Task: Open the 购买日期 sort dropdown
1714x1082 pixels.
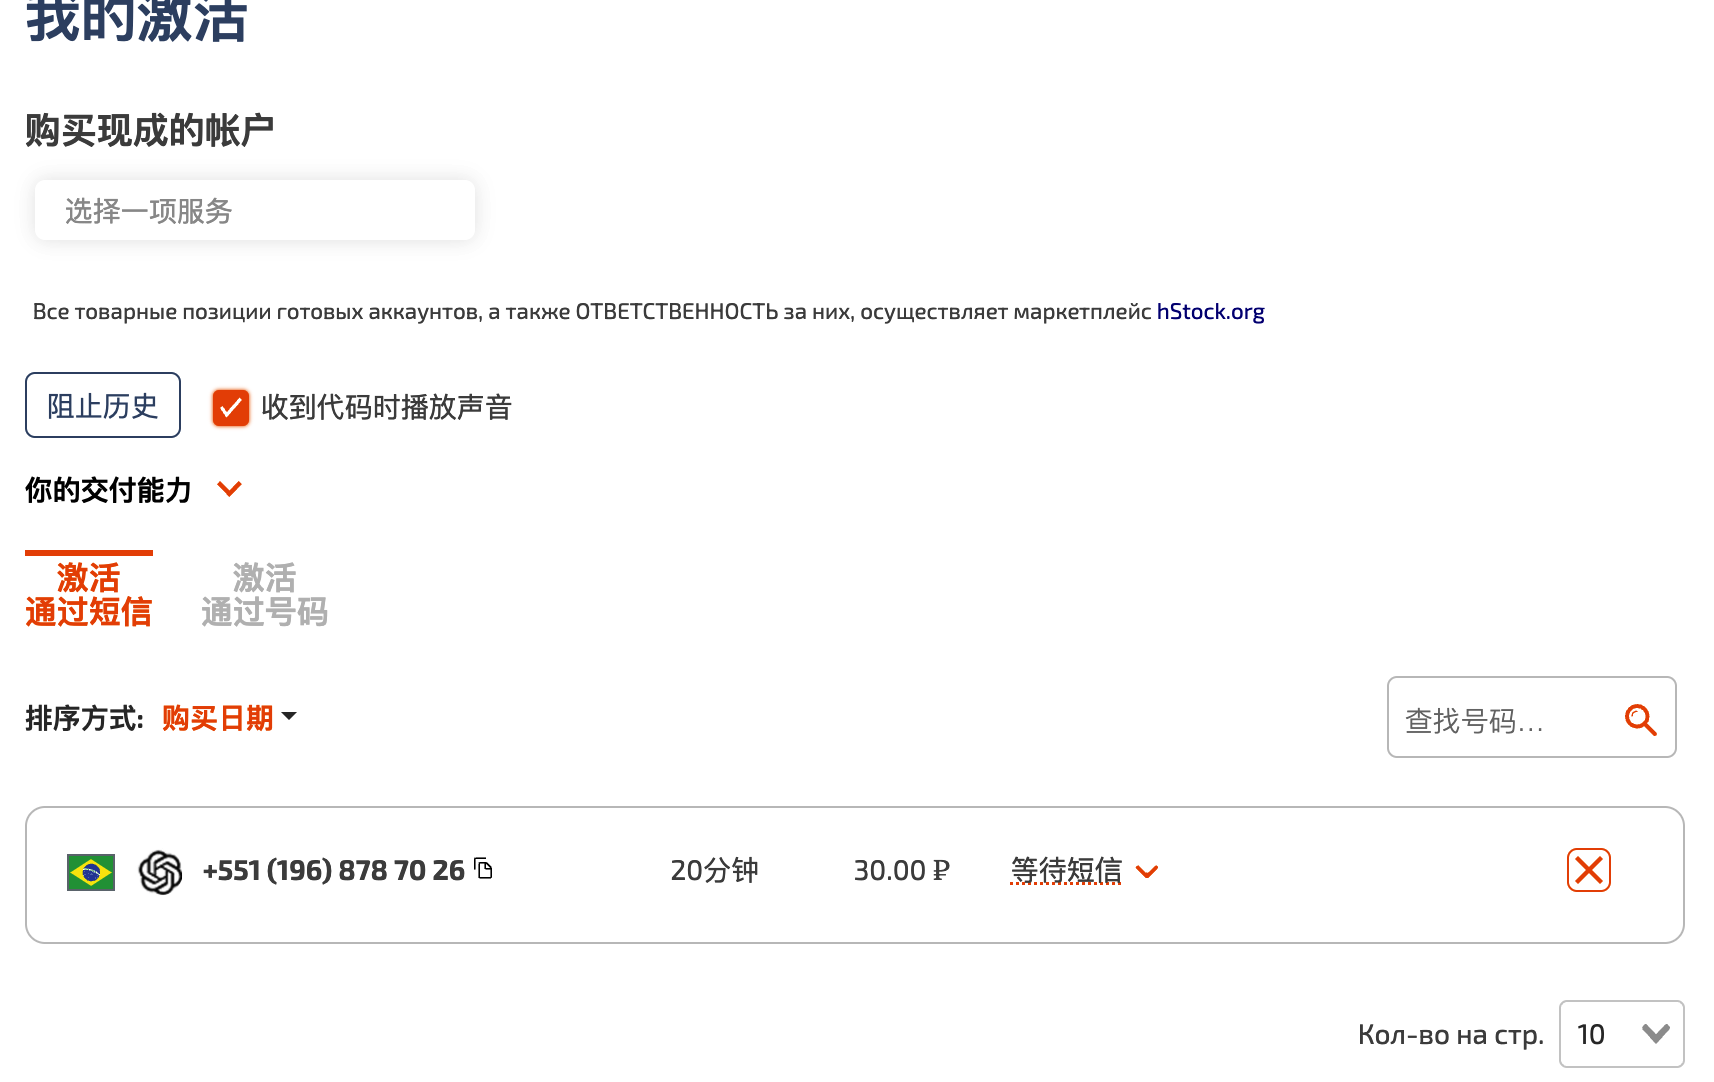Action: point(229,717)
